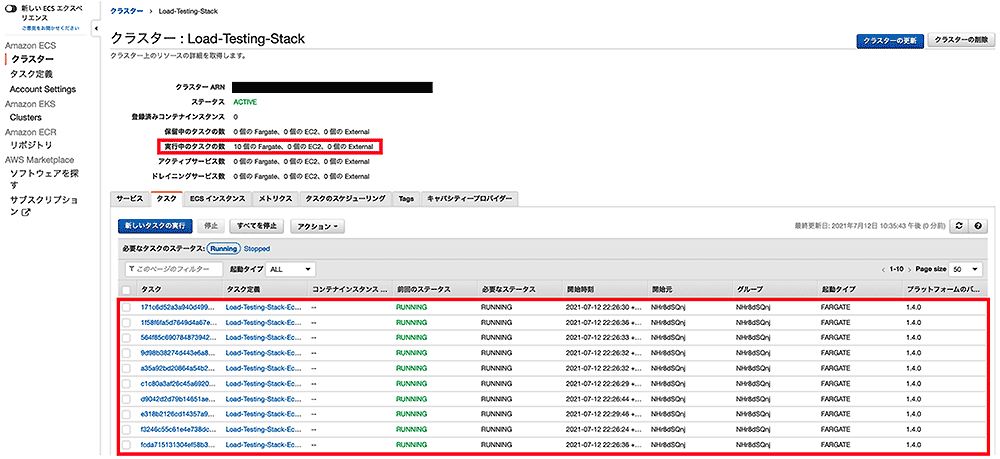Open Clusters under Amazon EKS
The height and width of the screenshot is (459, 1000).
26,117
